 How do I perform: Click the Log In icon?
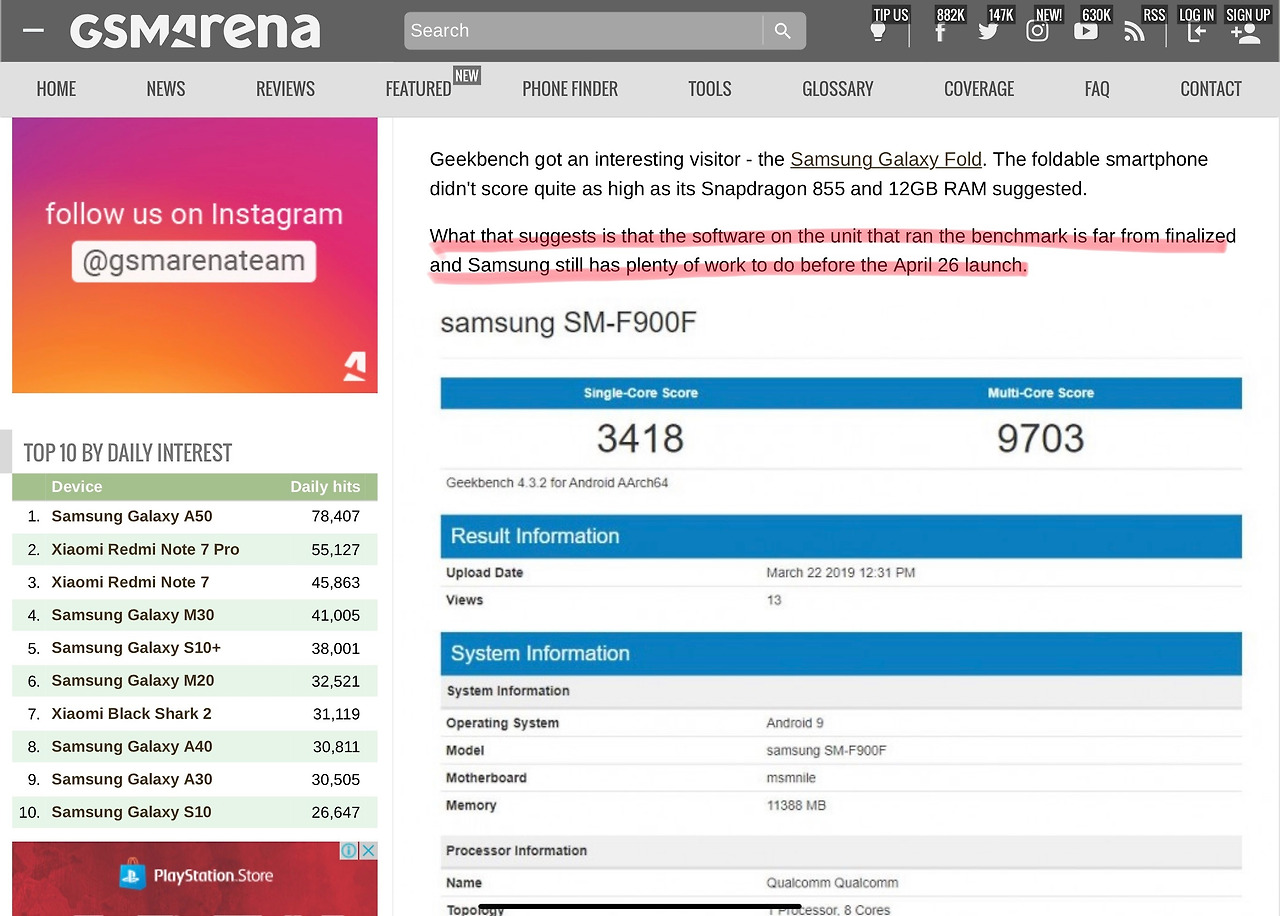point(1196,31)
